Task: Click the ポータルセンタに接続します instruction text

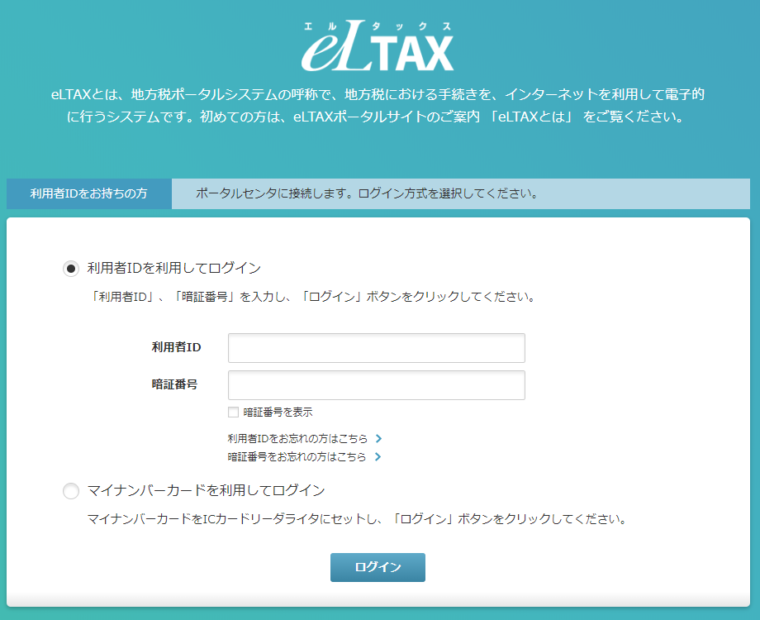Action: pyautogui.click(x=367, y=193)
